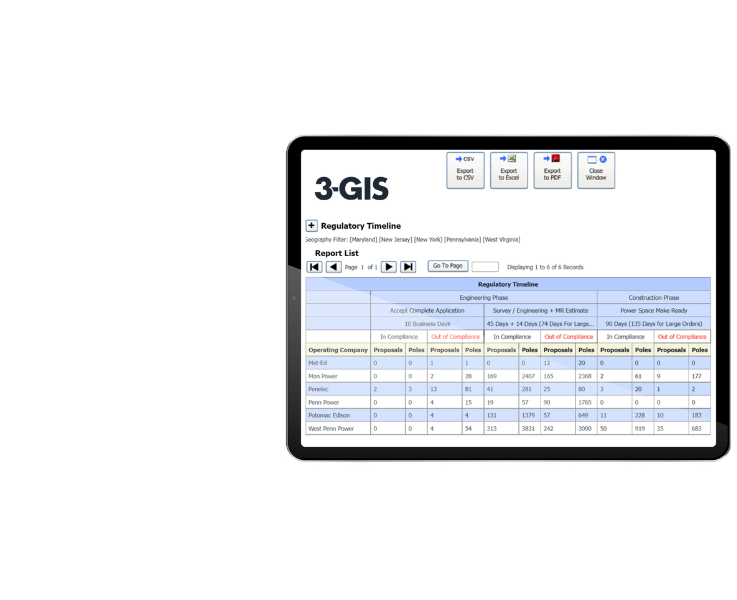This screenshot has height=600, width=737.
Task: Click the 10 Business Days cell
Action: tap(427, 324)
